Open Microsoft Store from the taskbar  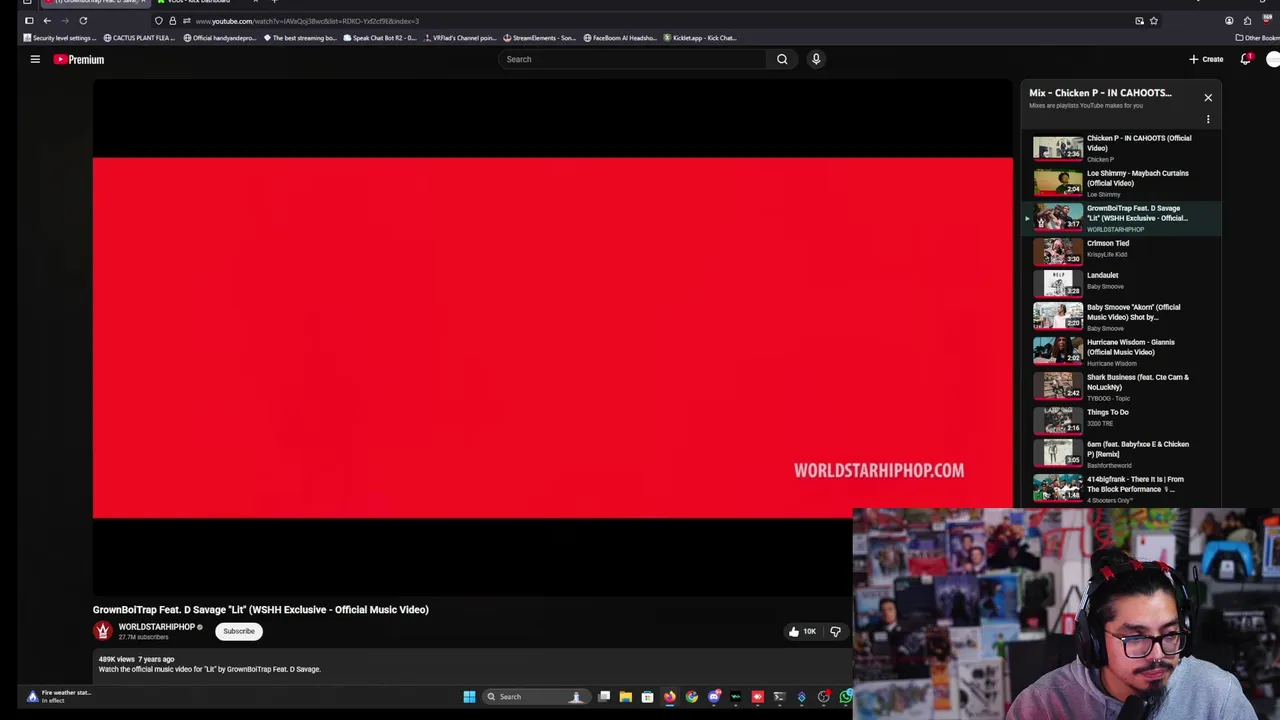pos(647,697)
